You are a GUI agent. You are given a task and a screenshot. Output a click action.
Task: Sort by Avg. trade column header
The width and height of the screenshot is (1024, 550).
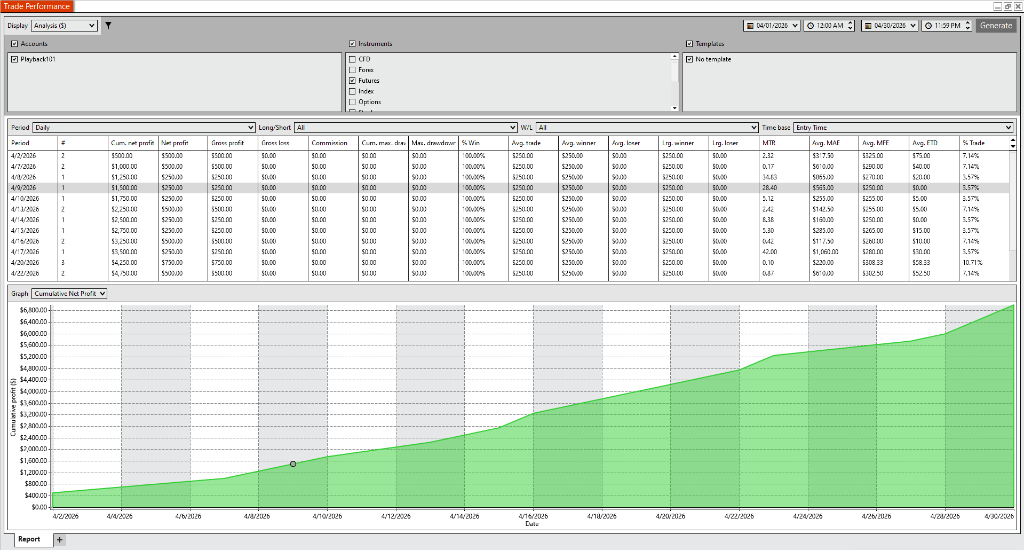point(534,143)
